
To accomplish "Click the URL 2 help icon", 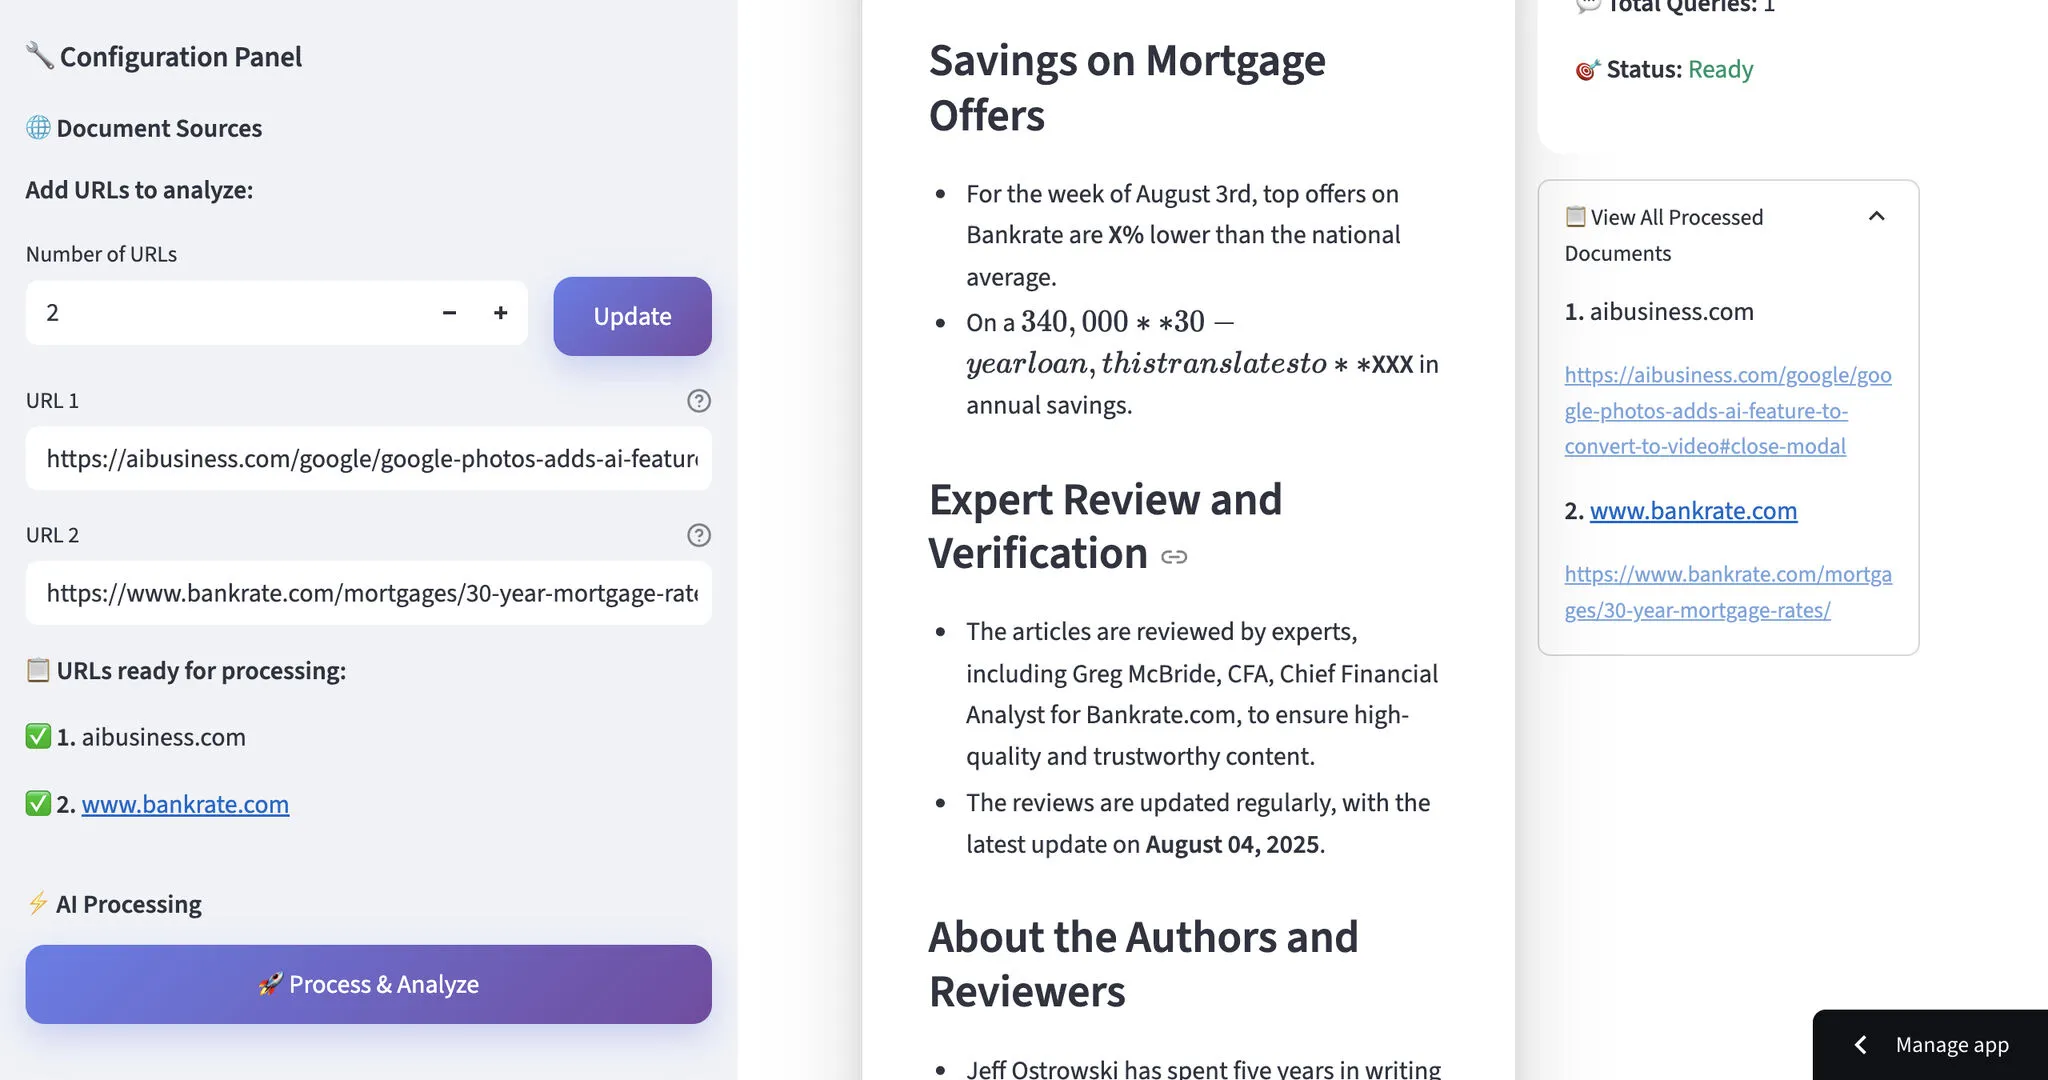I will point(699,535).
